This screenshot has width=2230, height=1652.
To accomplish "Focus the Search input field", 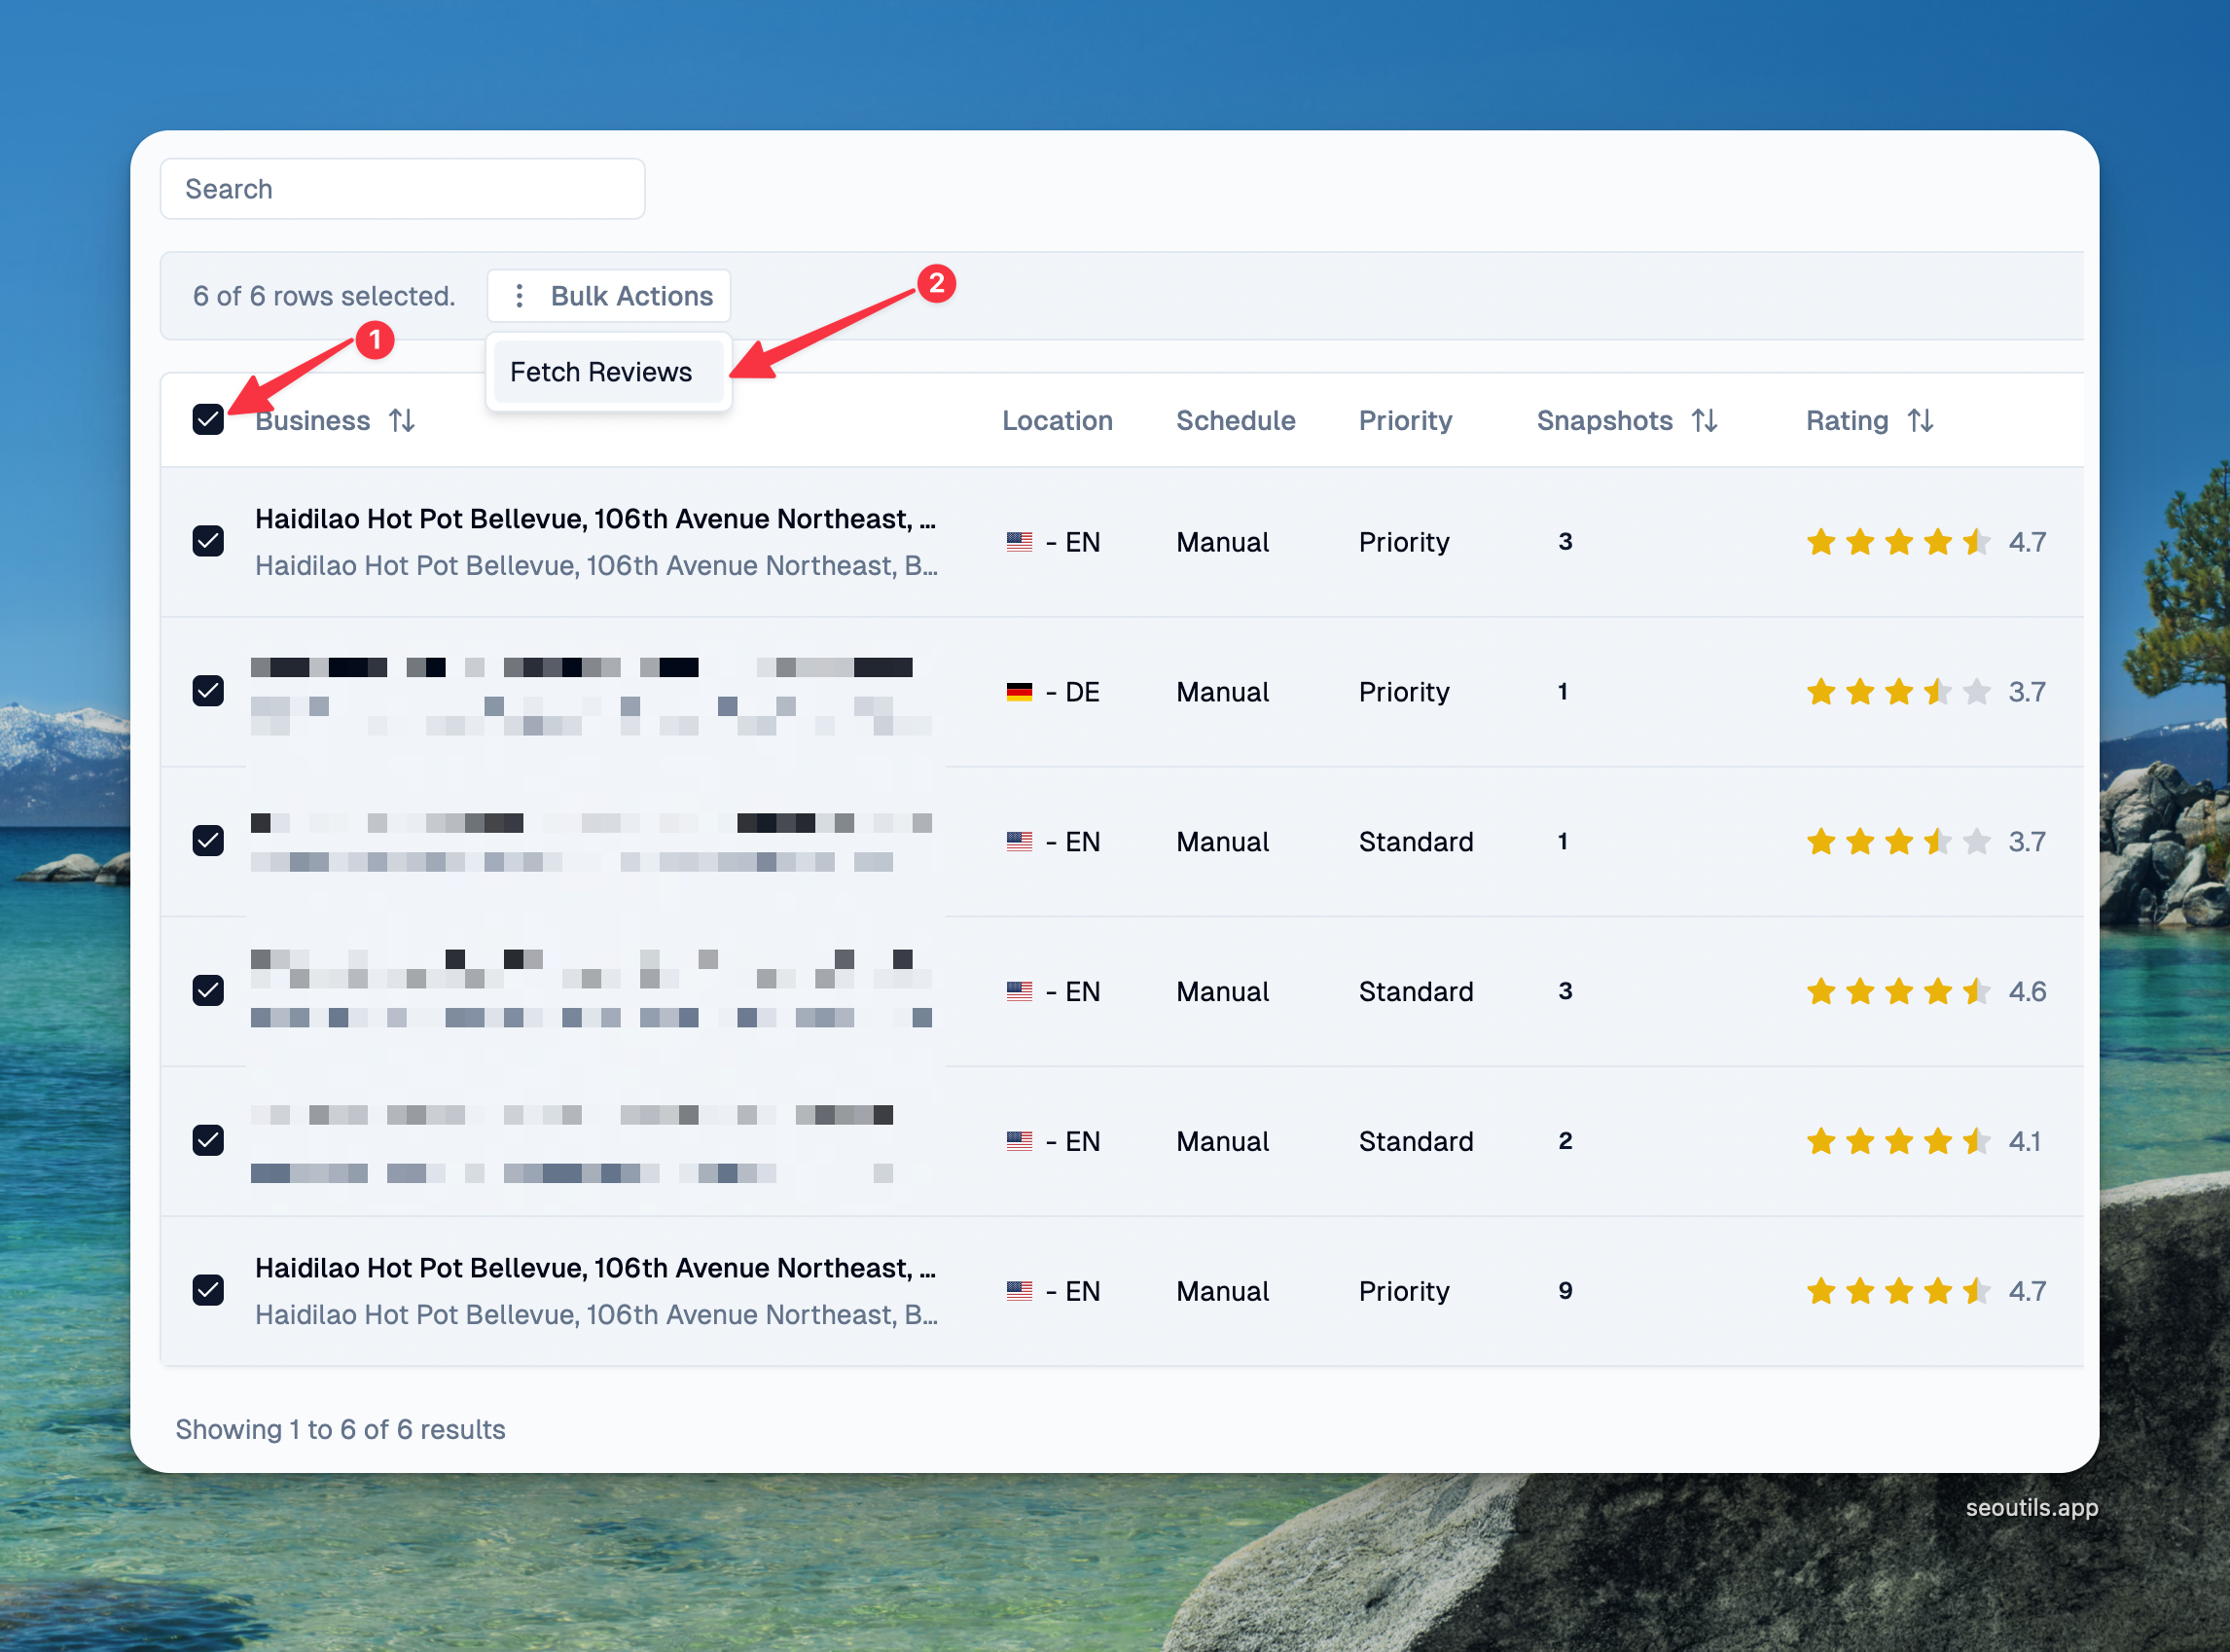I will [x=402, y=189].
